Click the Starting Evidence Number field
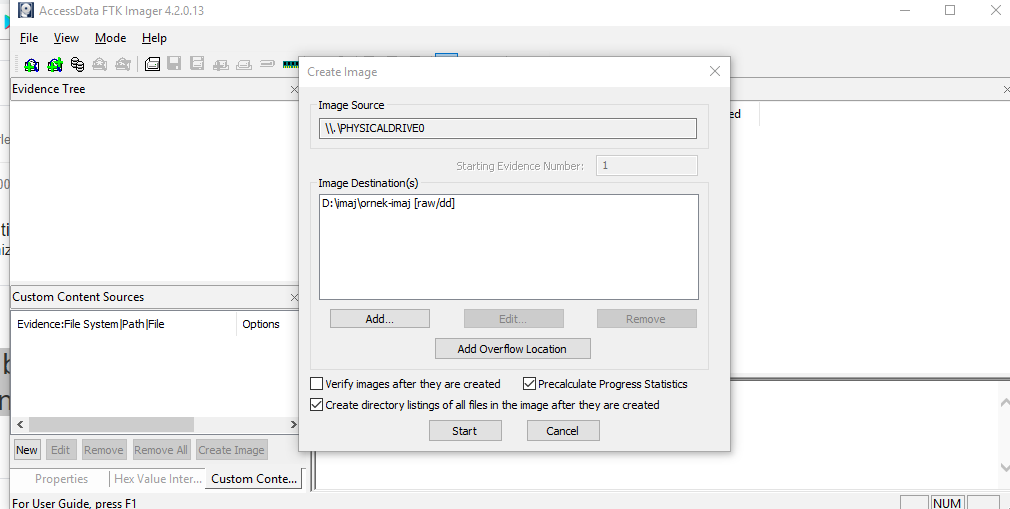Viewport: 1010px width, 509px height. tap(647, 166)
